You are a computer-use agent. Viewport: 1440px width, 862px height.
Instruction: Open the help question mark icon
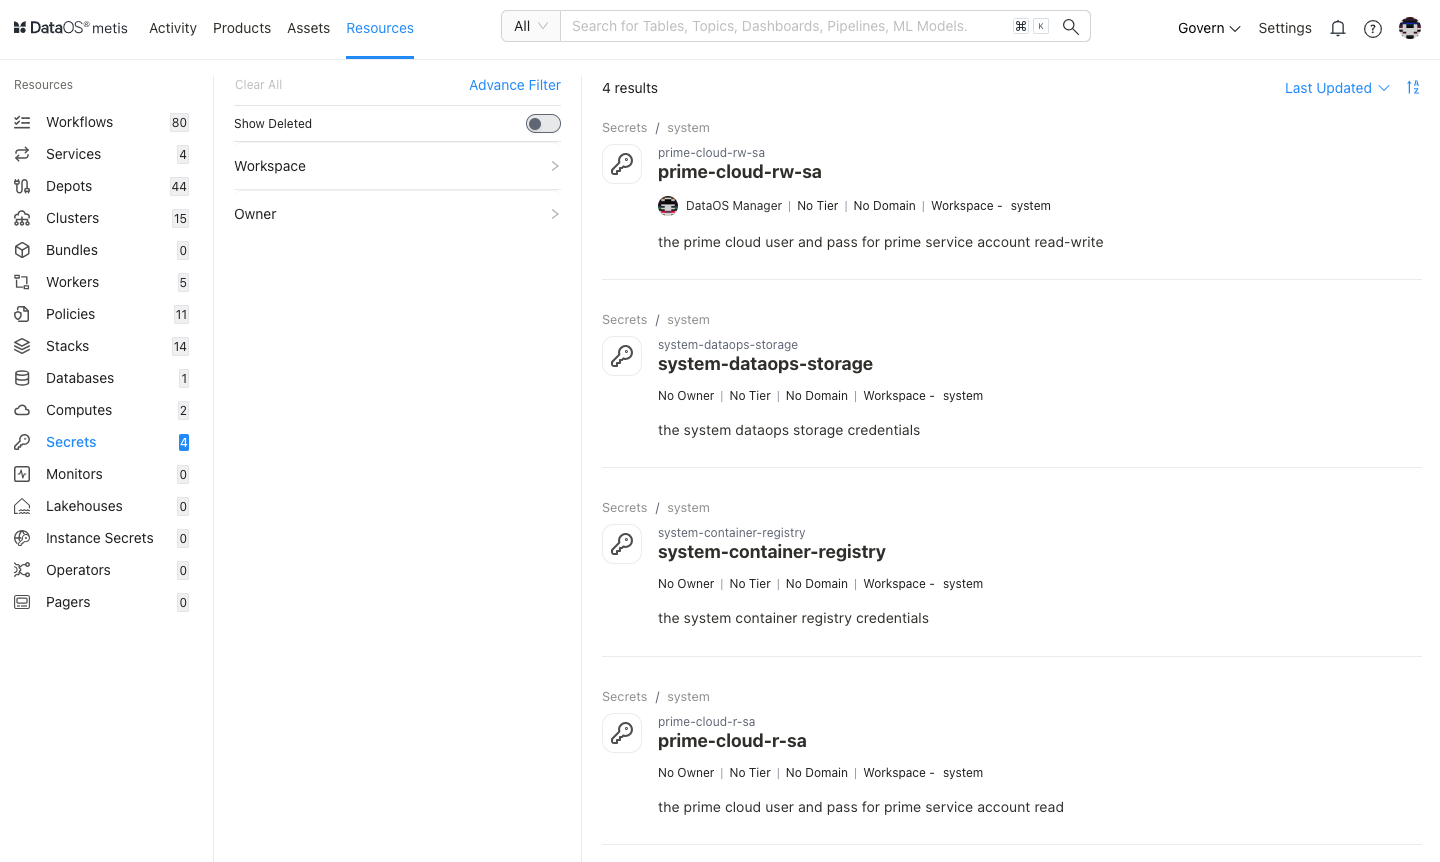(1373, 29)
